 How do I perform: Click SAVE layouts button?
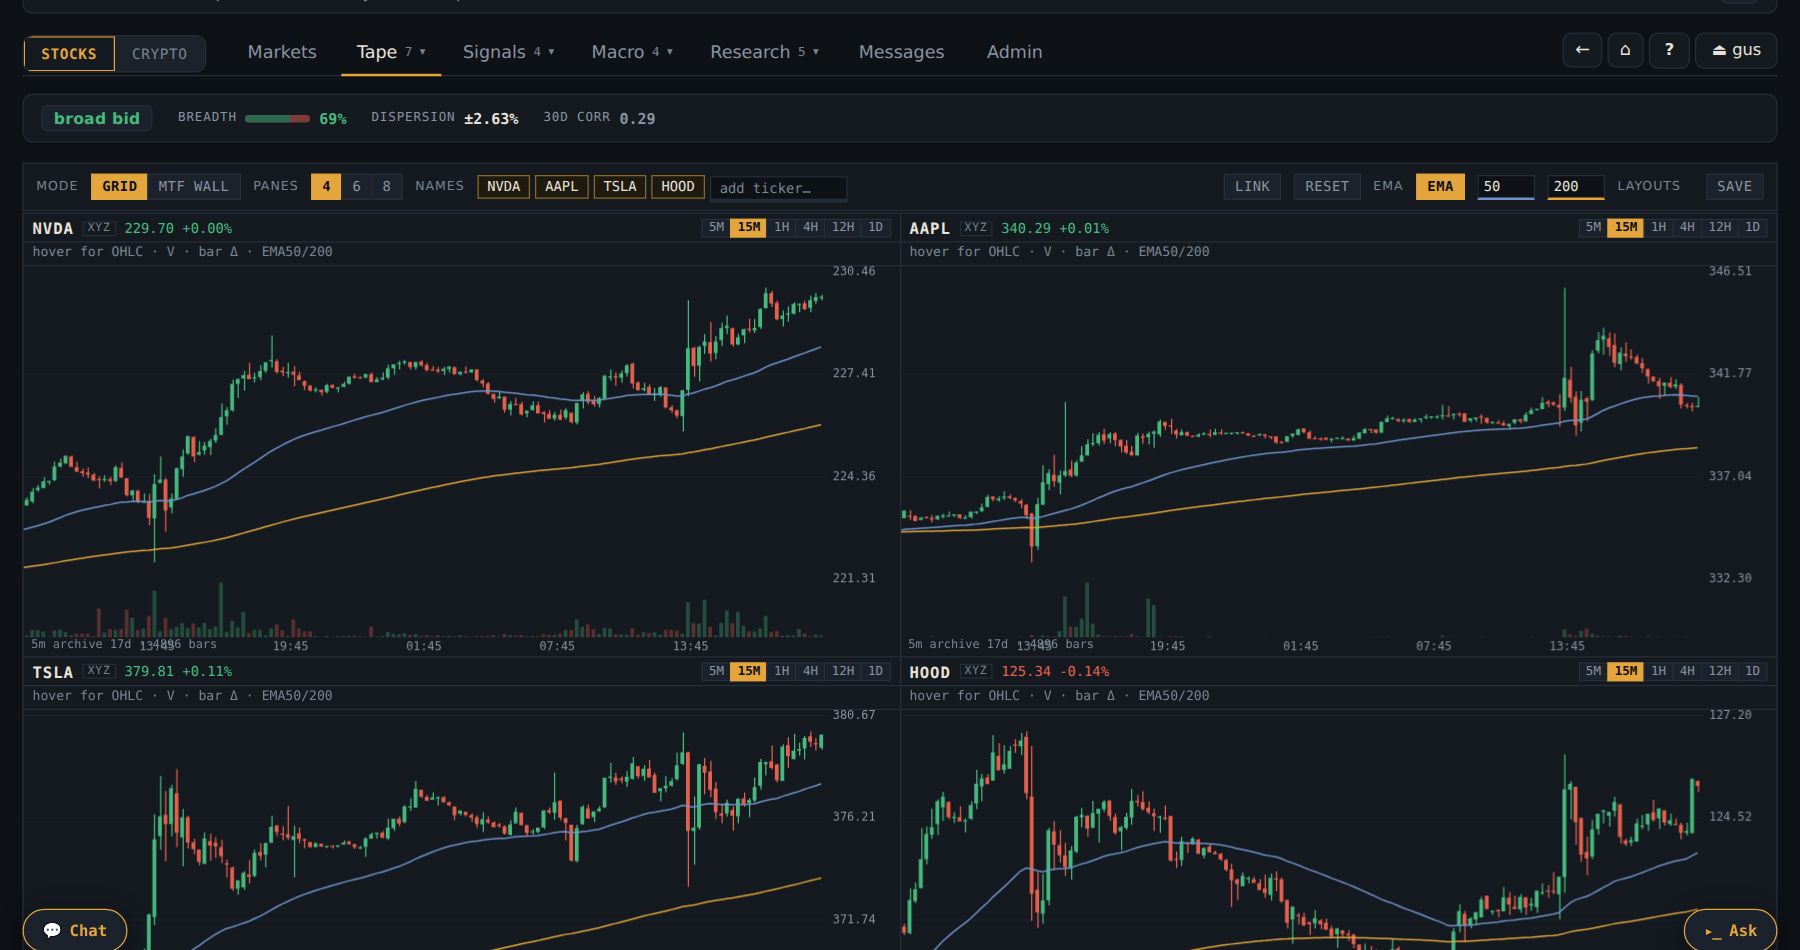pos(1734,186)
